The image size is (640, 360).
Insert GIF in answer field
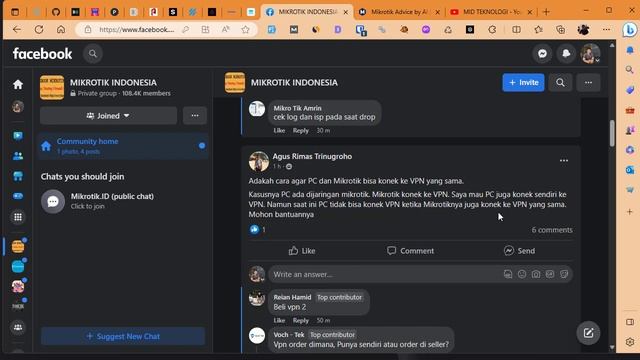[550, 274]
